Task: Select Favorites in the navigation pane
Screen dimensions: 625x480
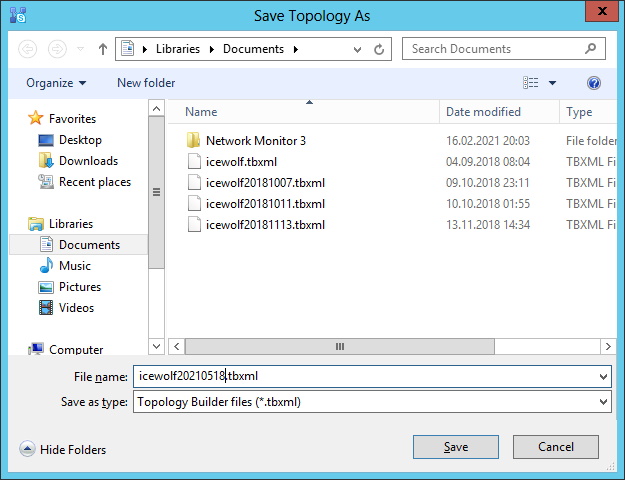Action: (x=72, y=118)
